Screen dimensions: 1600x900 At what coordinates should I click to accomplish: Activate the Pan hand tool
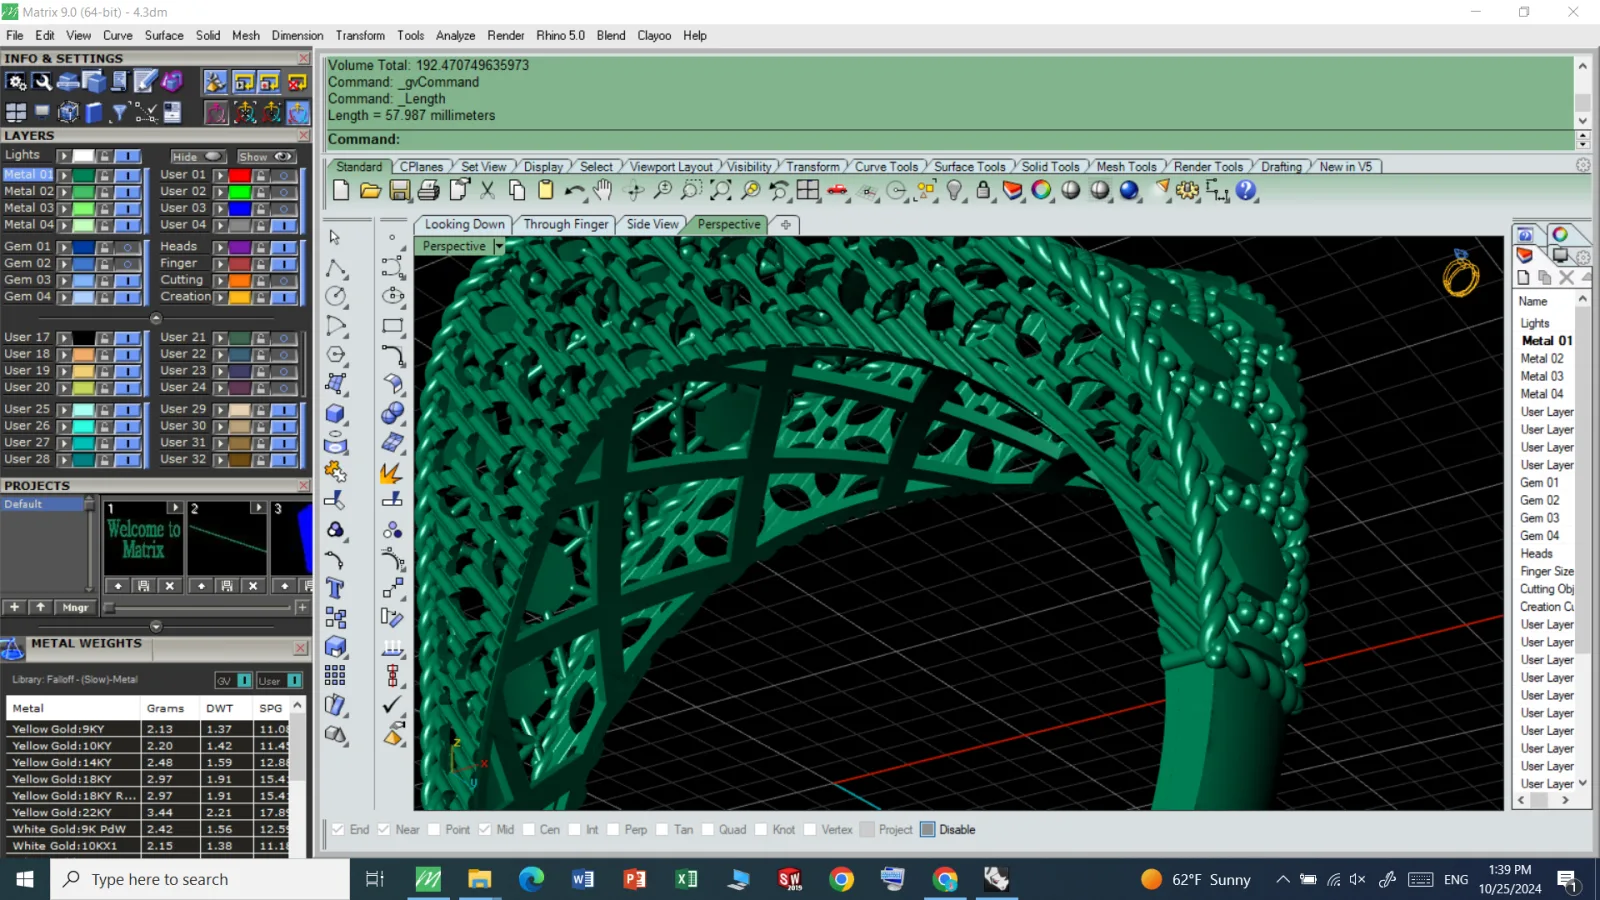pos(603,190)
